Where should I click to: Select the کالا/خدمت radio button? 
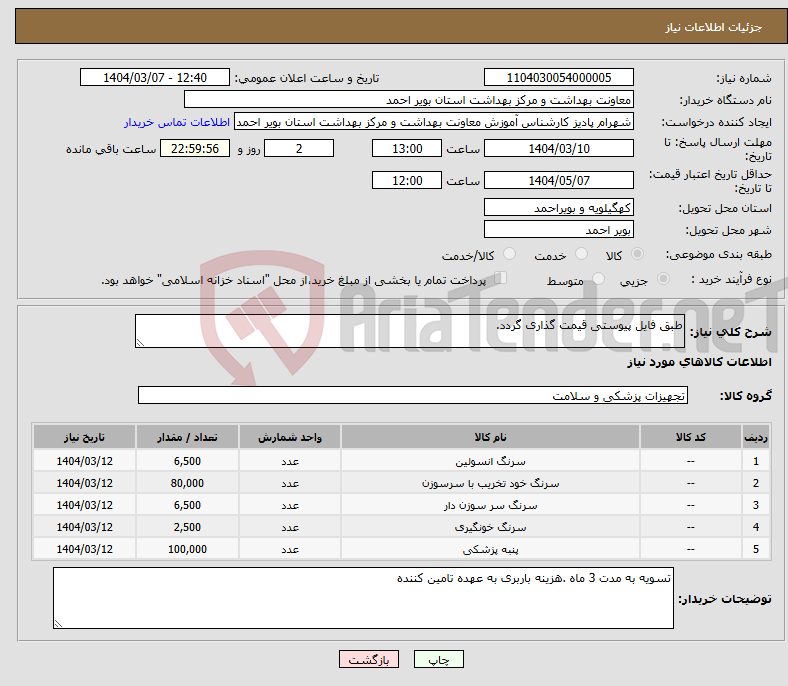click(510, 254)
